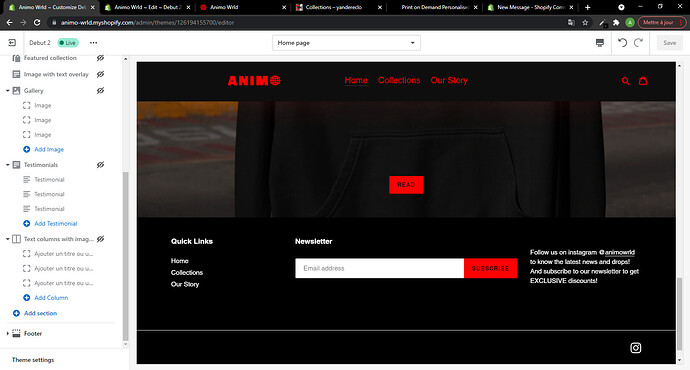Click Add image under Gallery
690x370 pixels.
point(49,150)
